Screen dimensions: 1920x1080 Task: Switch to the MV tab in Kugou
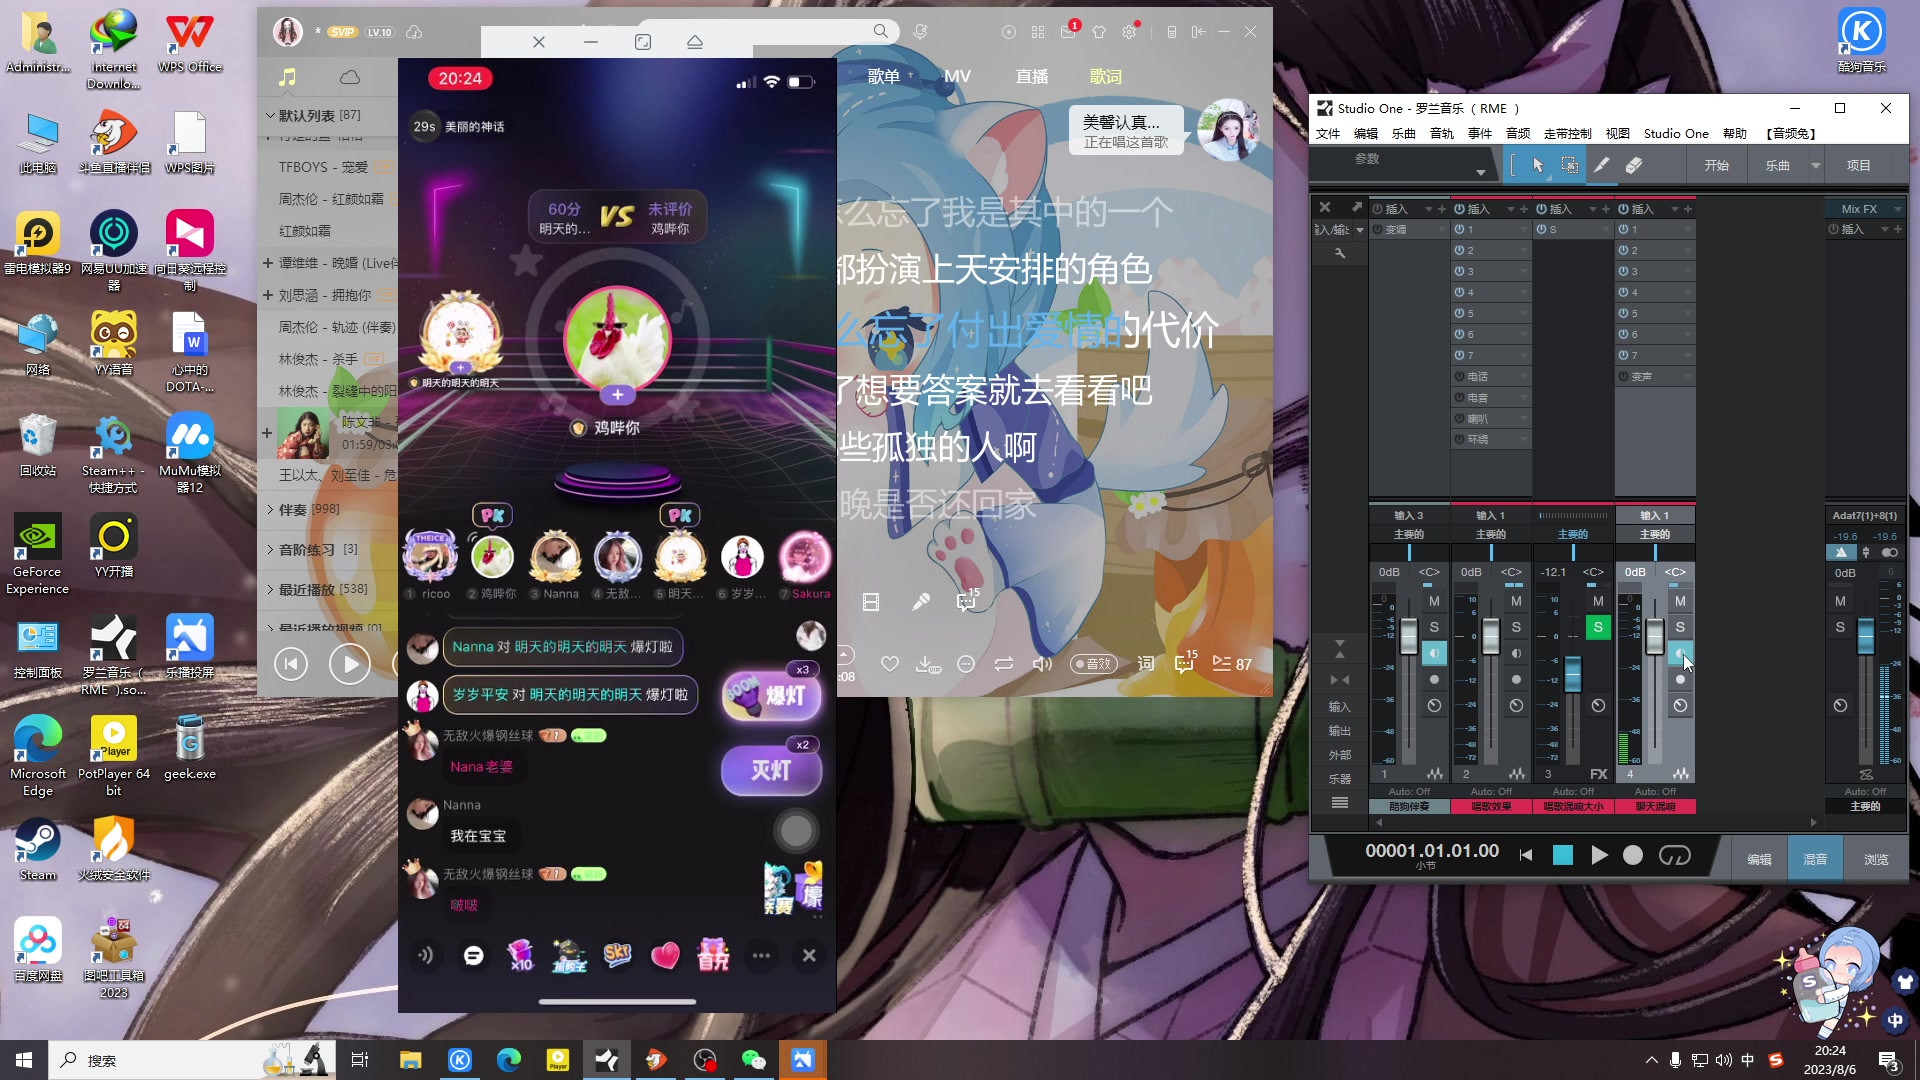tap(957, 76)
